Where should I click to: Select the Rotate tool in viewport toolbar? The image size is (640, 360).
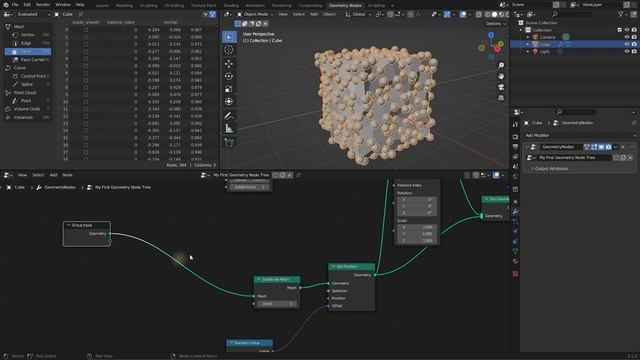pos(229,76)
